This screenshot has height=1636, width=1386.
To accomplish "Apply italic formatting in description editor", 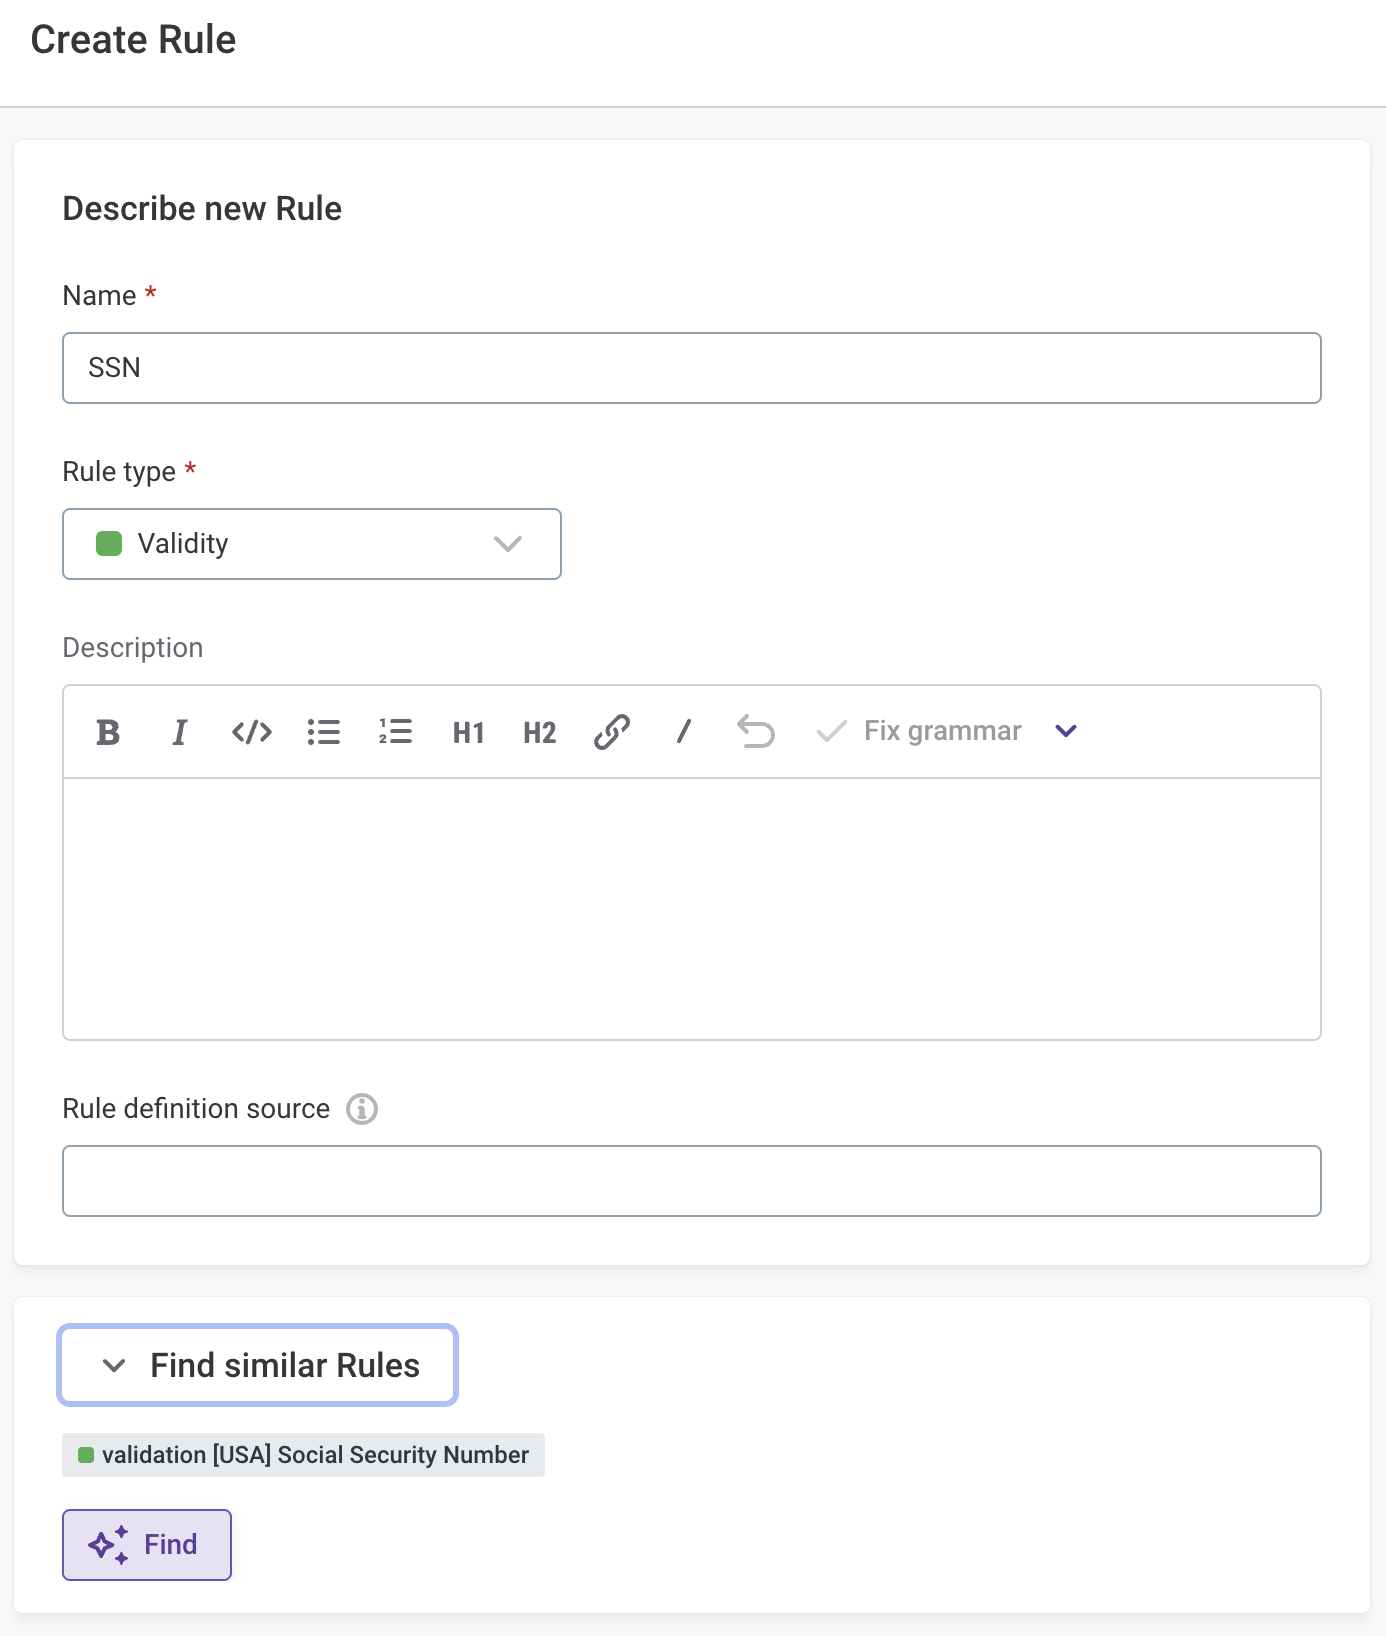I will click(180, 732).
